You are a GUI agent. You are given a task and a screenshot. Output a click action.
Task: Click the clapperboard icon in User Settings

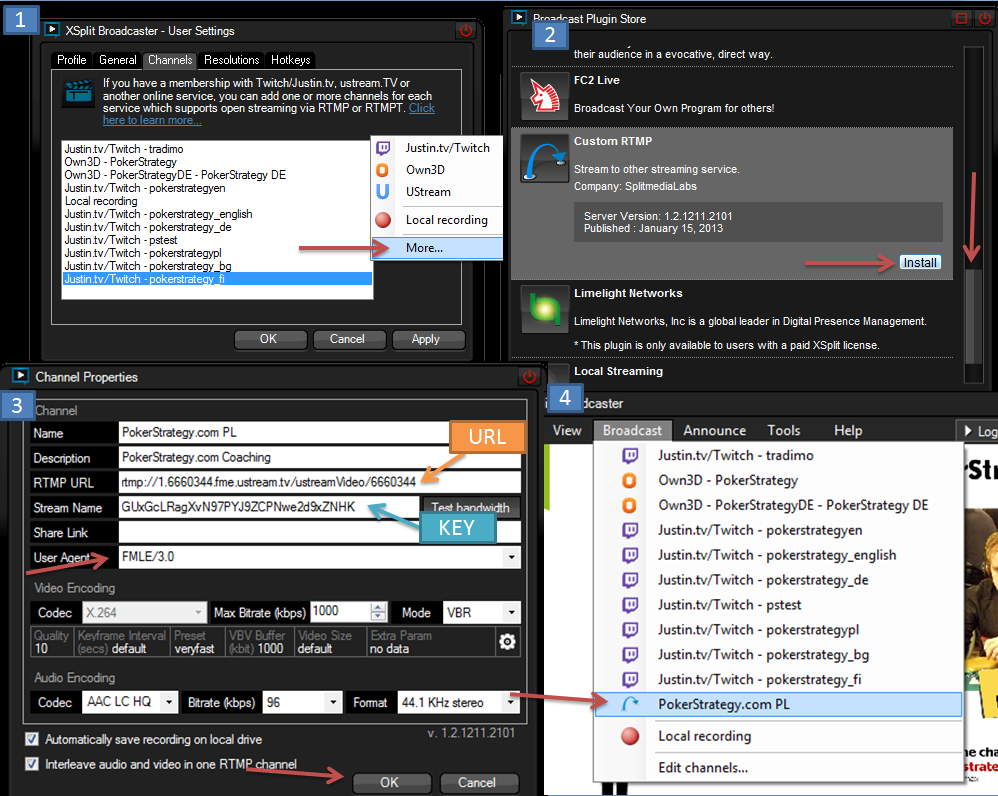coord(79,92)
